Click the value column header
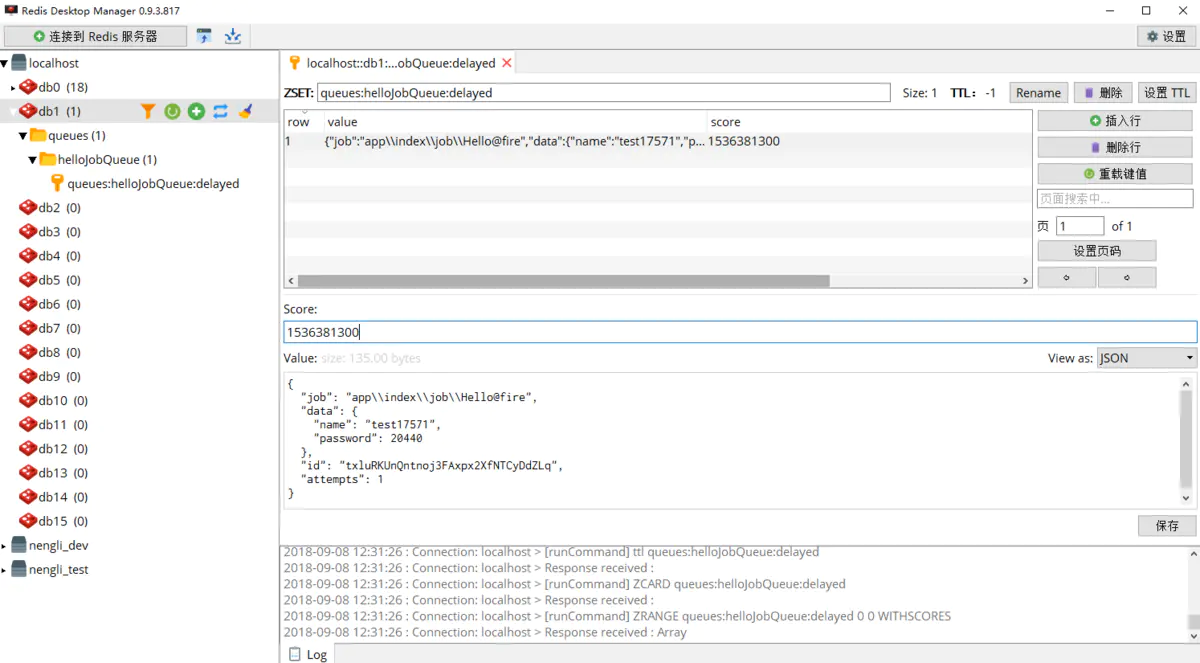 click(x=515, y=122)
